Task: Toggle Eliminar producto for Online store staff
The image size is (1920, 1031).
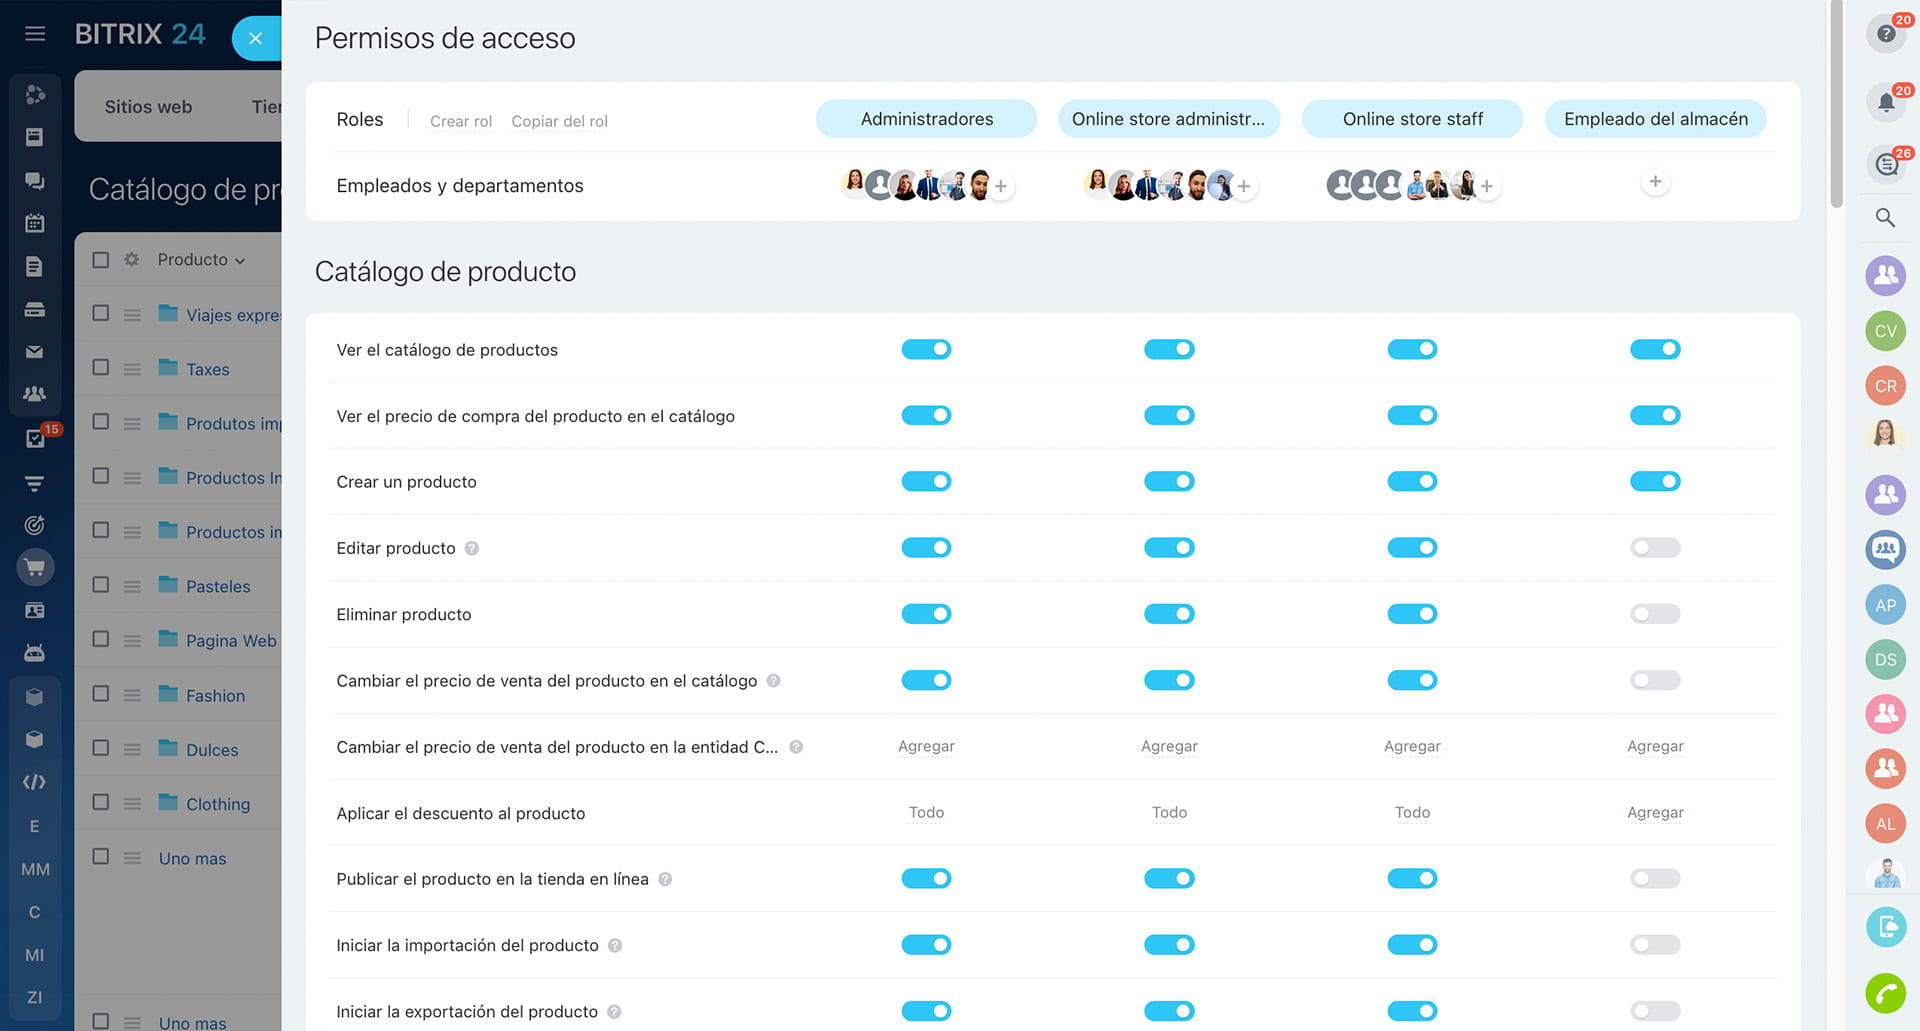Action: 1412,614
